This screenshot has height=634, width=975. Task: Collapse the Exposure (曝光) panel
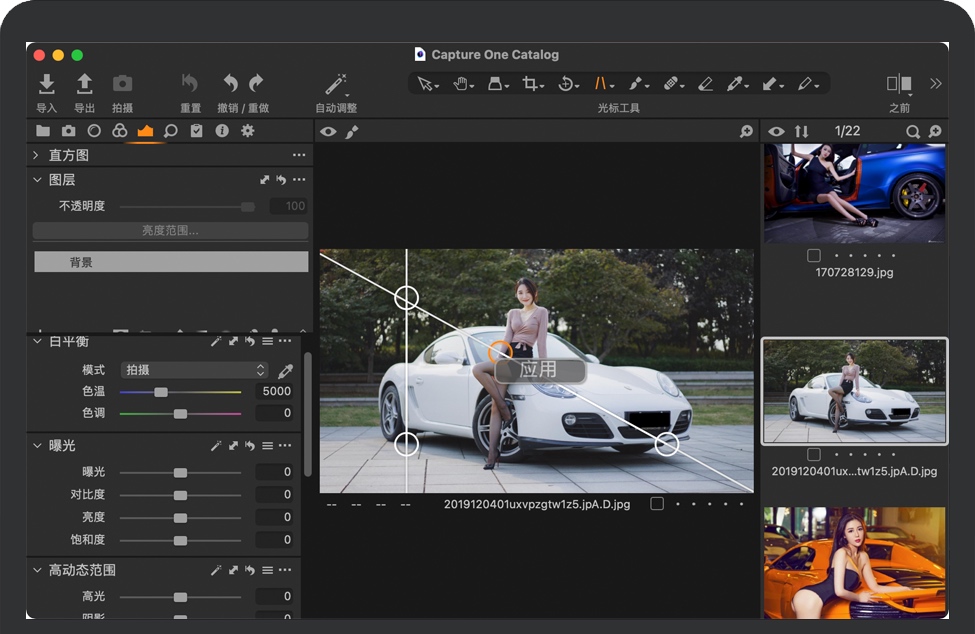(x=36, y=445)
